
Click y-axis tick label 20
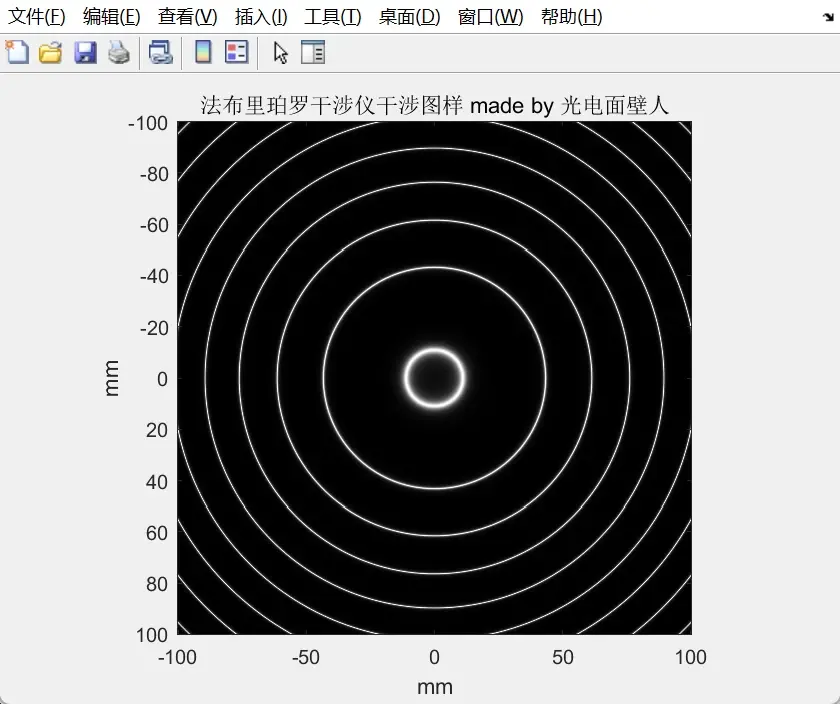tap(157, 430)
